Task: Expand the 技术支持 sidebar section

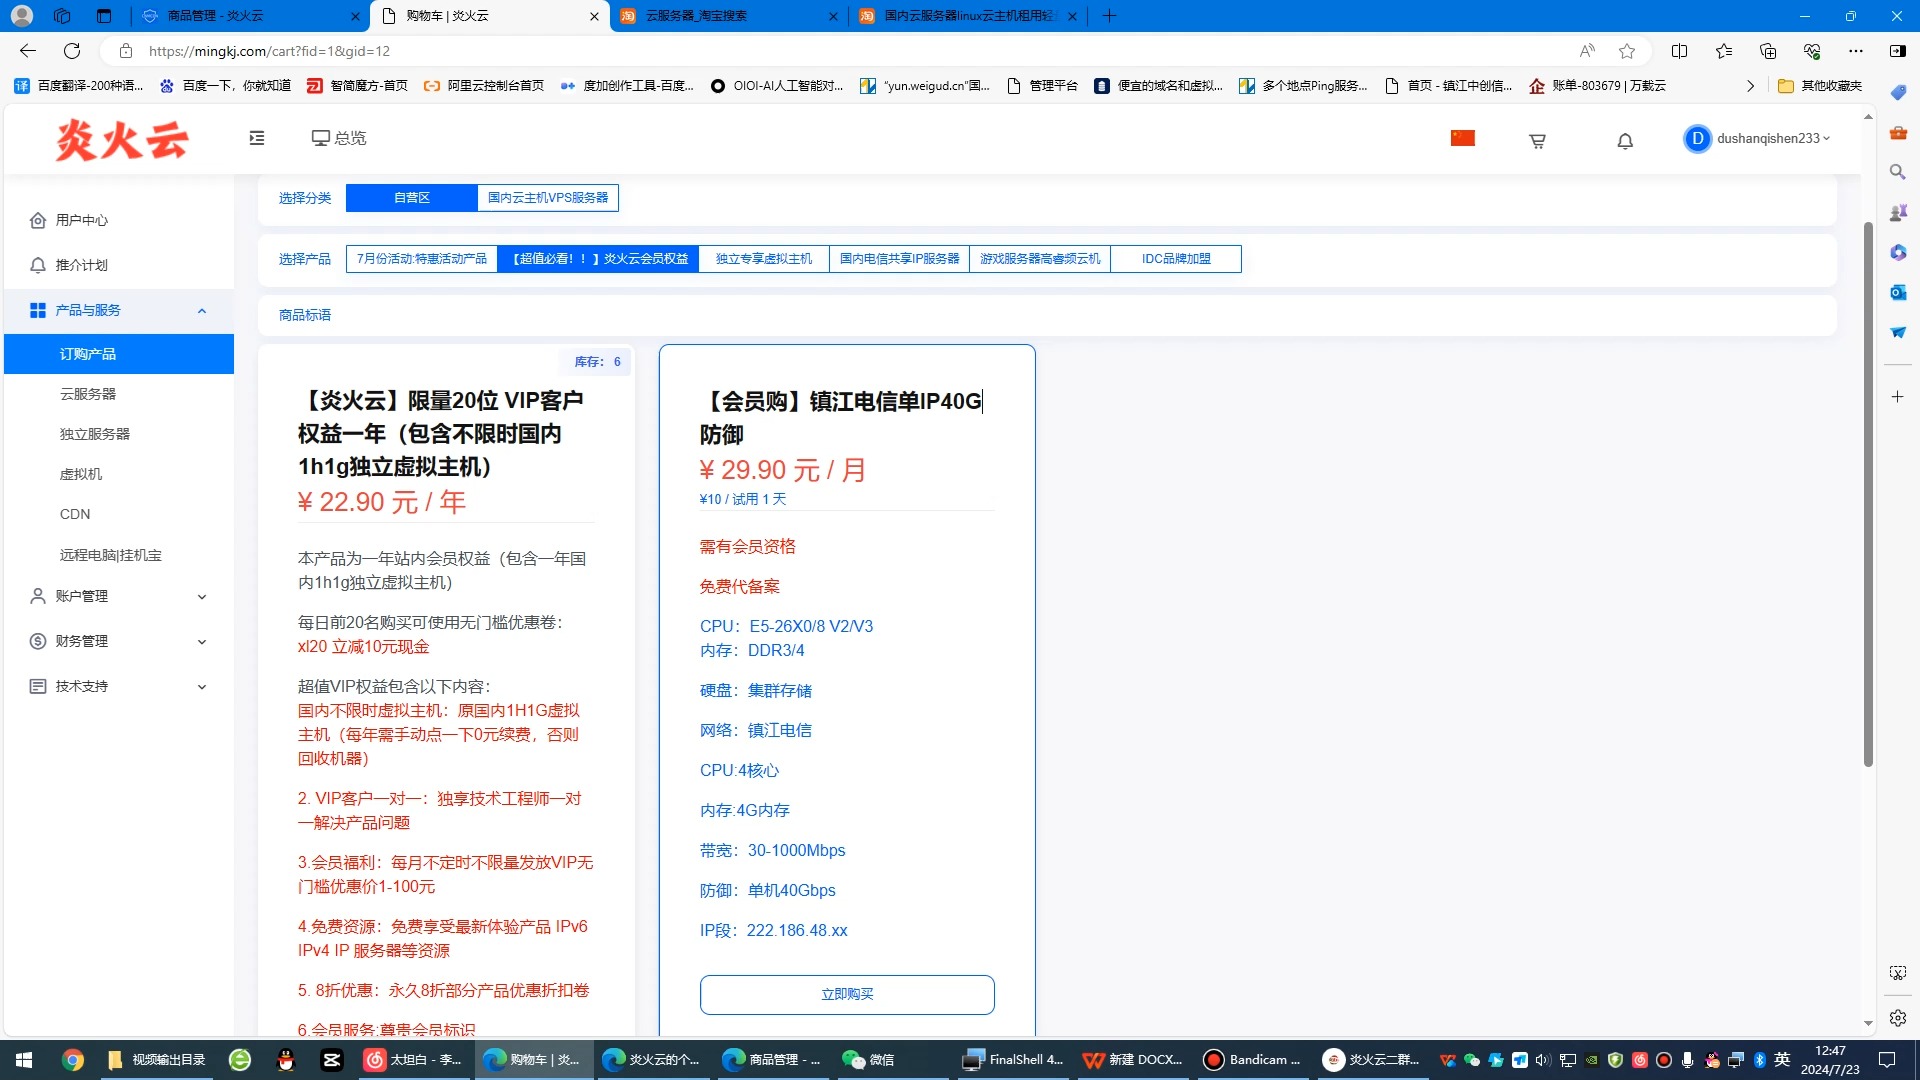Action: click(x=119, y=686)
